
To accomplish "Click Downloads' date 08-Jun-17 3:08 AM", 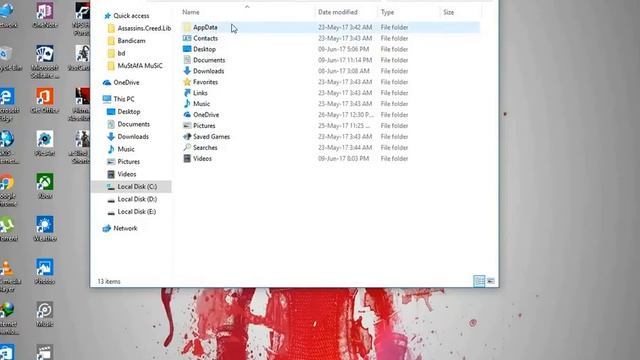I will [343, 71].
